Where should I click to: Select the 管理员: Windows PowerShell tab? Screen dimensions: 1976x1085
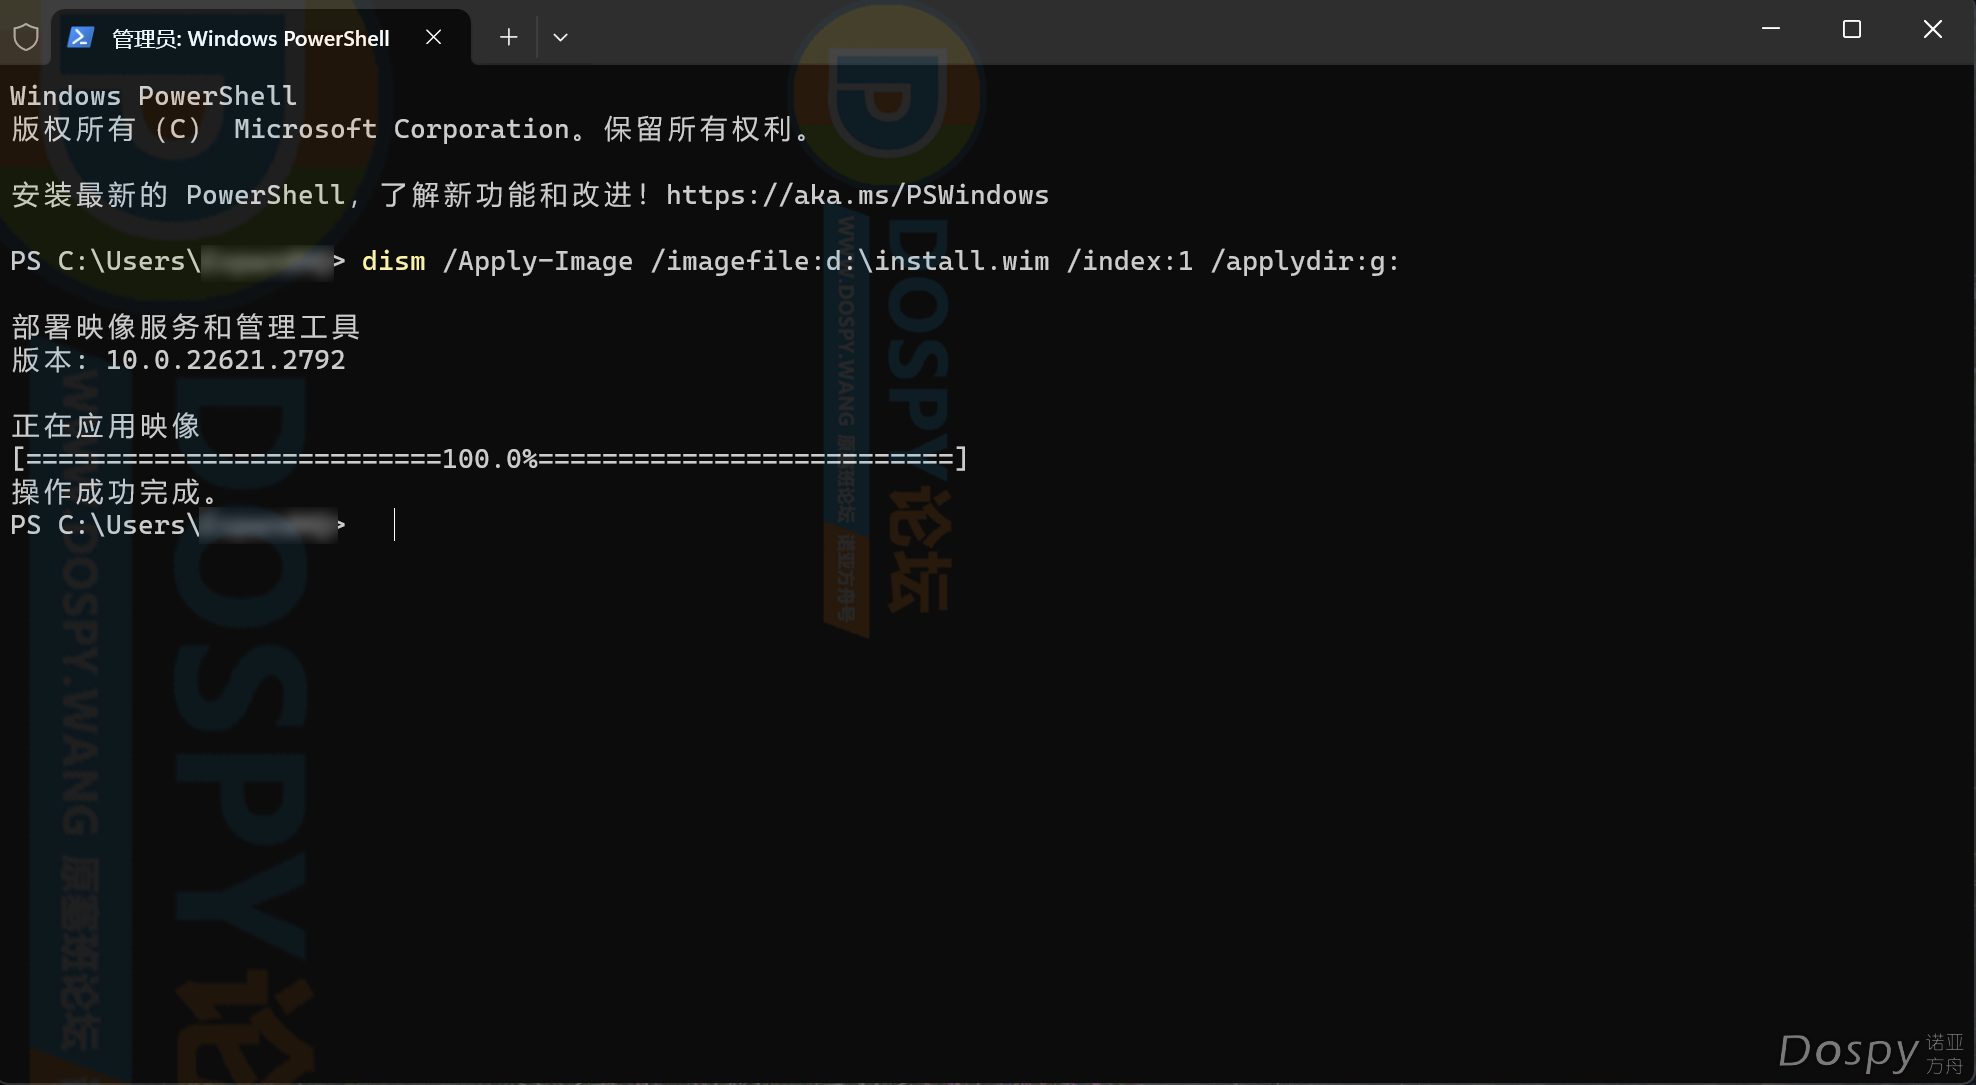(260, 37)
